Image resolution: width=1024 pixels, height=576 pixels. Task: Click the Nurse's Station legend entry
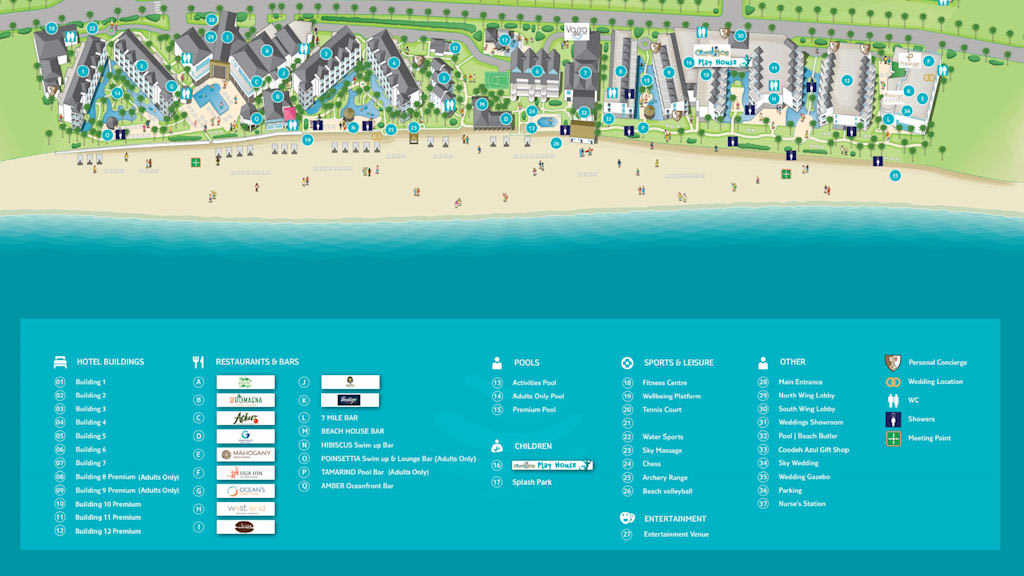801,504
